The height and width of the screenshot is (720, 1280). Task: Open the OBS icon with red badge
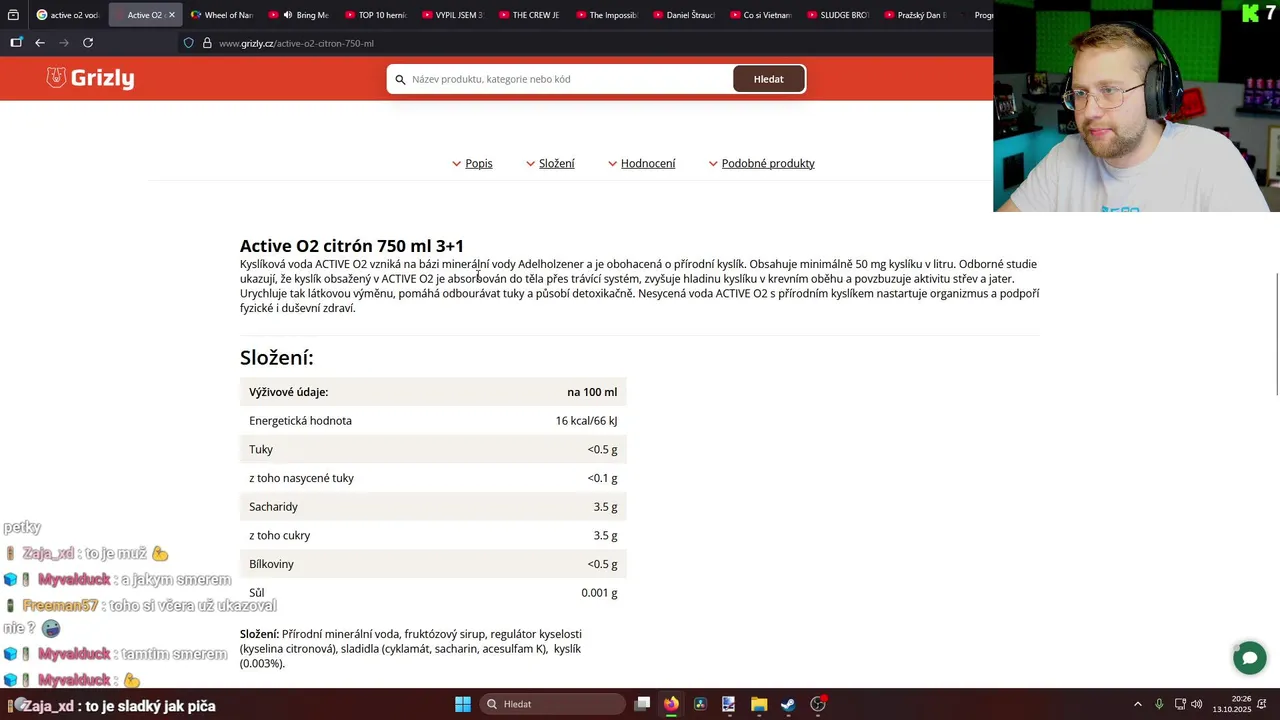tap(818, 704)
